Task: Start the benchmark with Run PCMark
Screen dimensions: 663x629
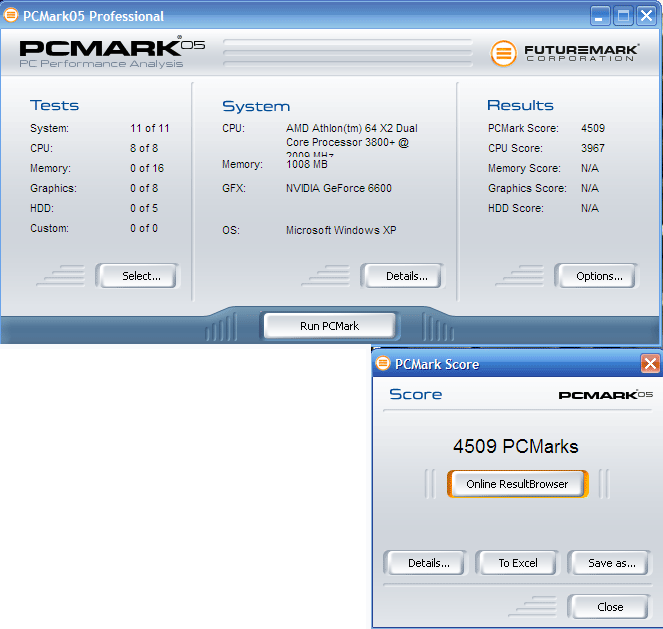Action: point(330,326)
